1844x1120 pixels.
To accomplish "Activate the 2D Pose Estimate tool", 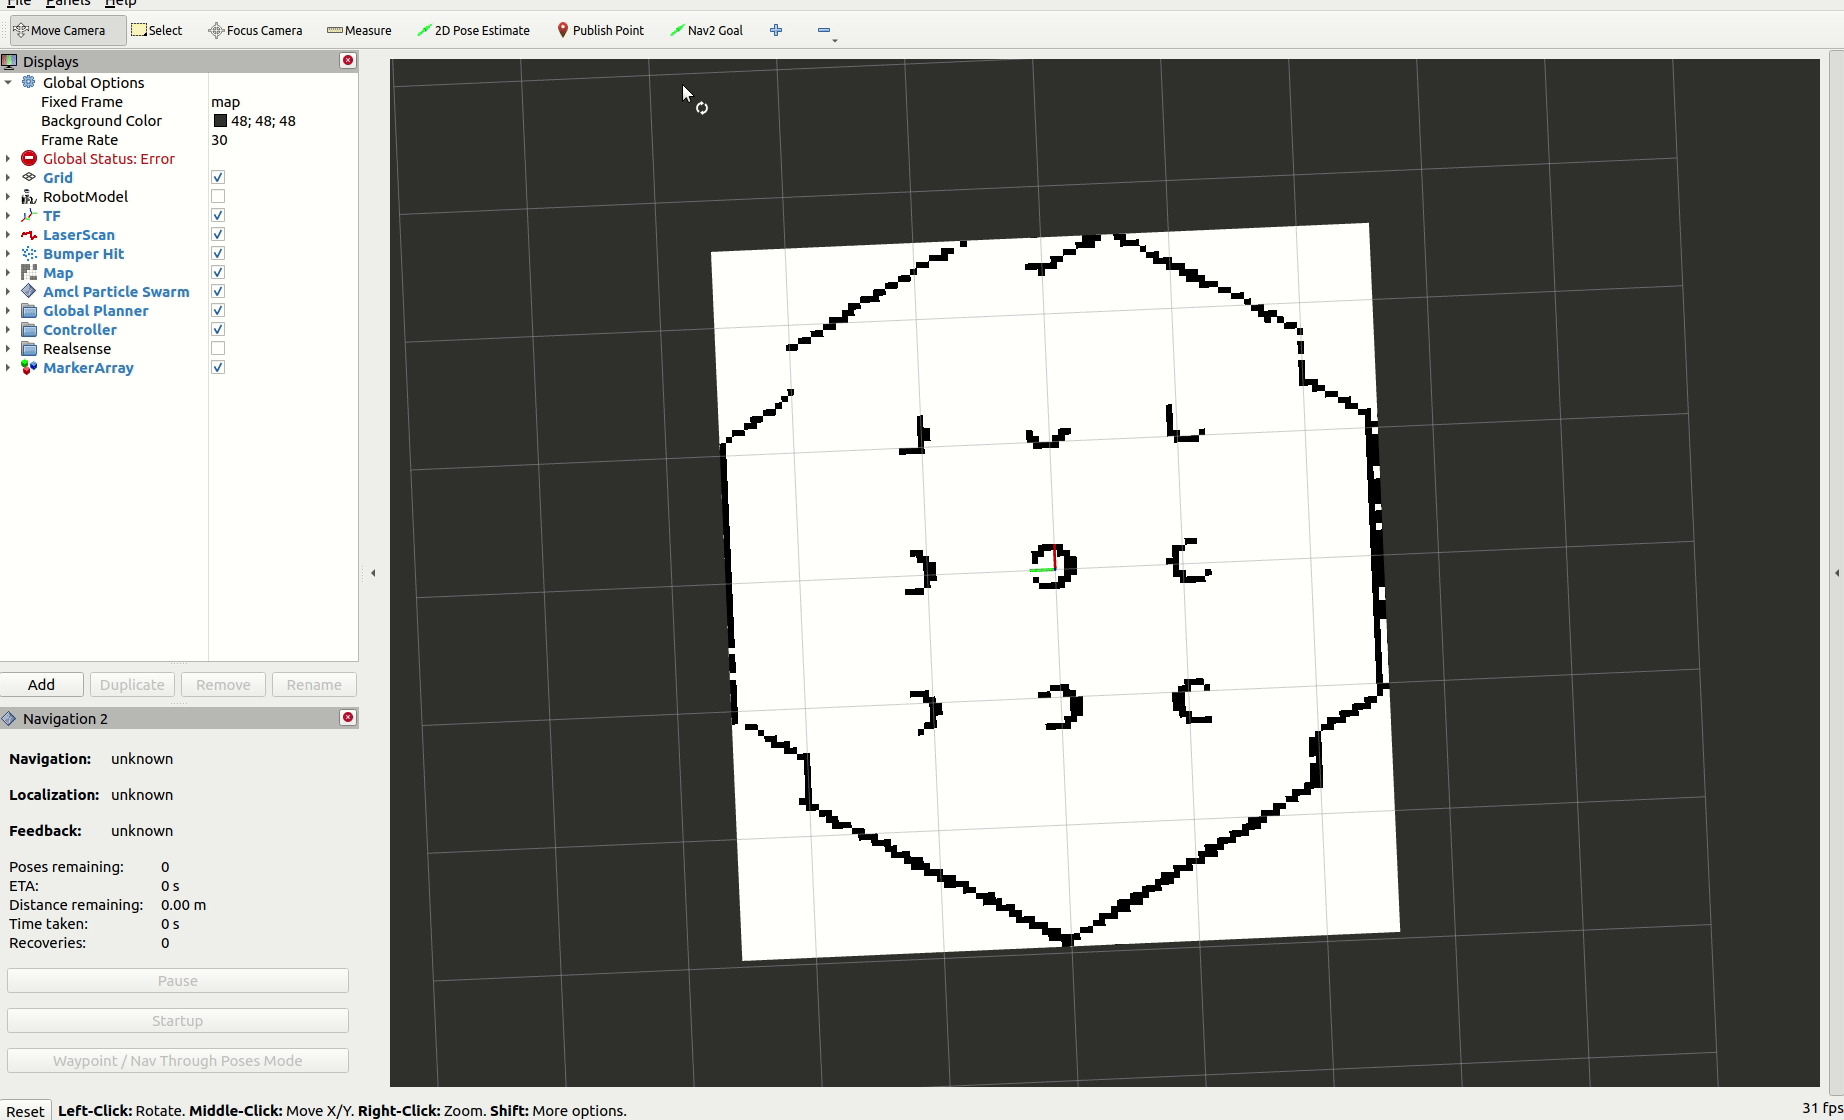I will [x=474, y=30].
